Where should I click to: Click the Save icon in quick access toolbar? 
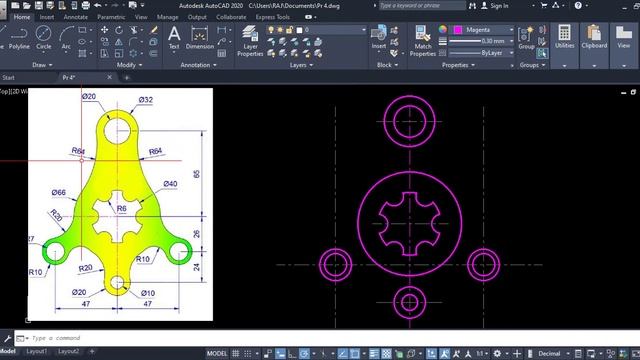tap(39, 6)
